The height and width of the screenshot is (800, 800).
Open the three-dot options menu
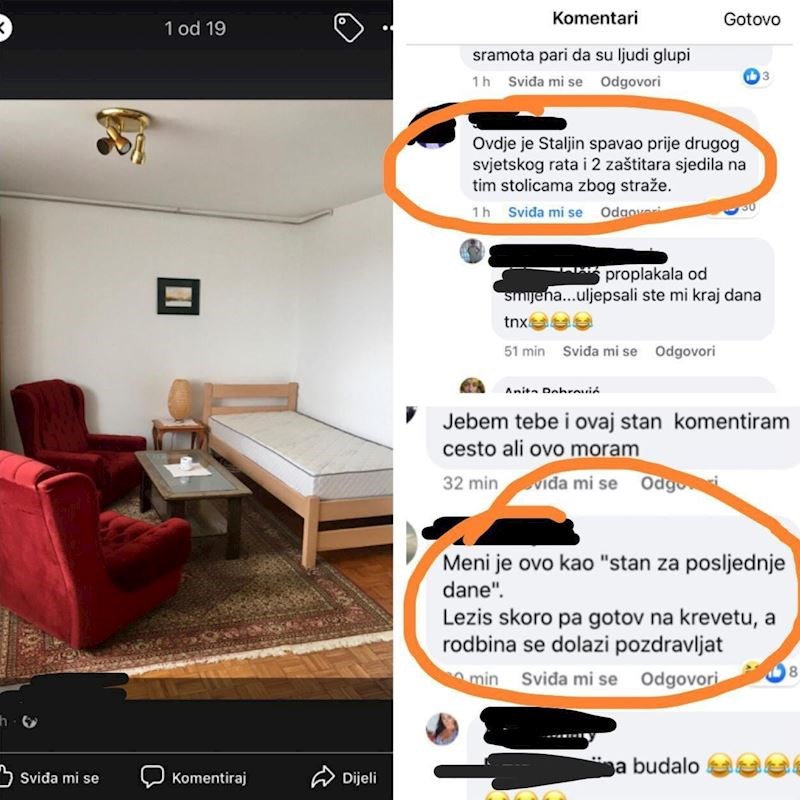click(x=388, y=28)
